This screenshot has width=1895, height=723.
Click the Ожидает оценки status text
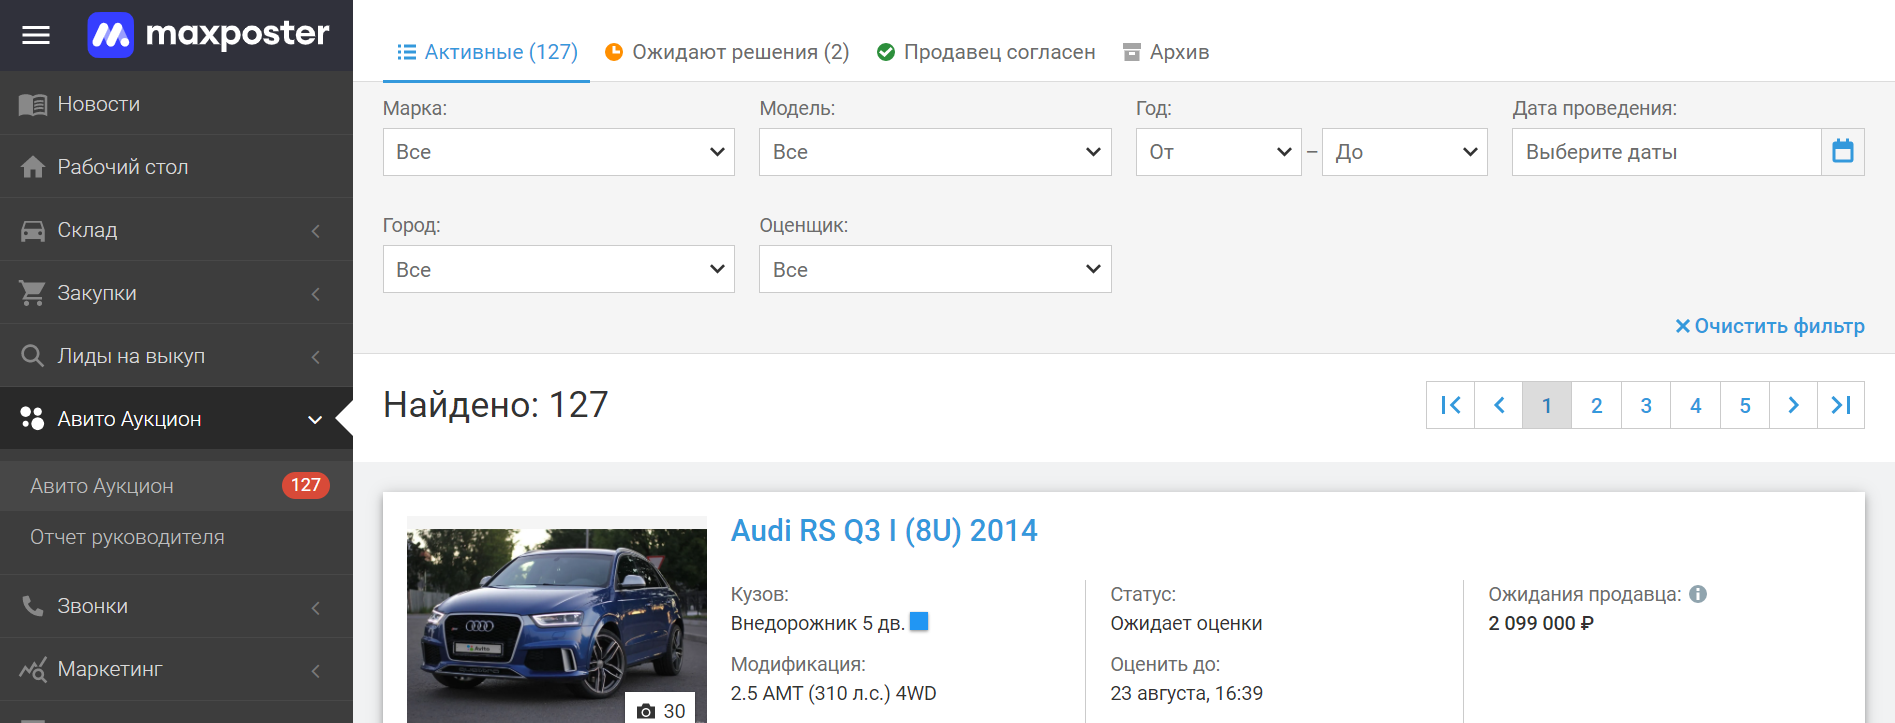click(x=1186, y=623)
